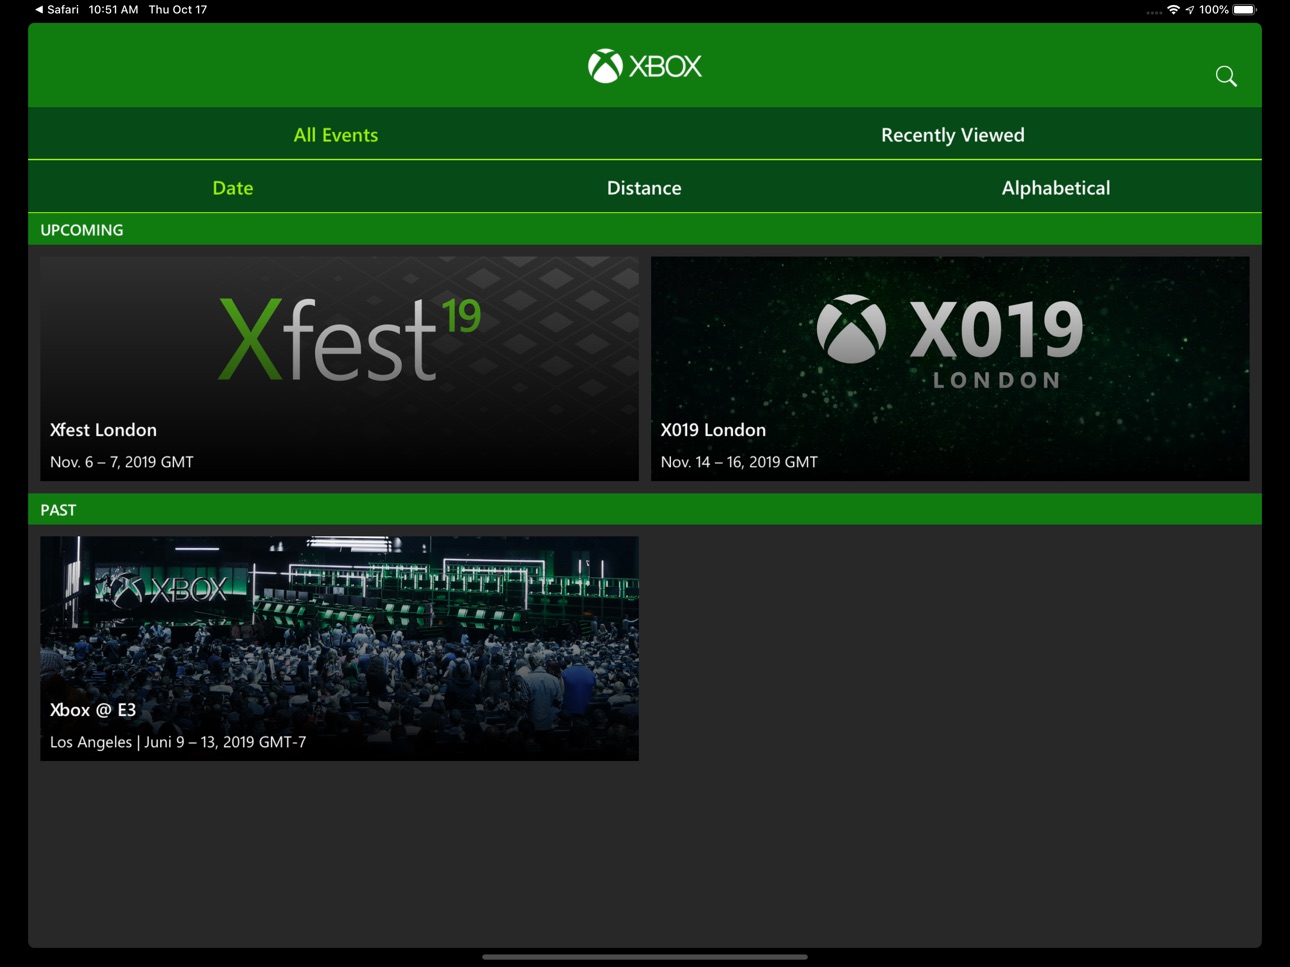Tap the 10:51 AM clock
Screen dimensions: 1290x967
pos(113,10)
